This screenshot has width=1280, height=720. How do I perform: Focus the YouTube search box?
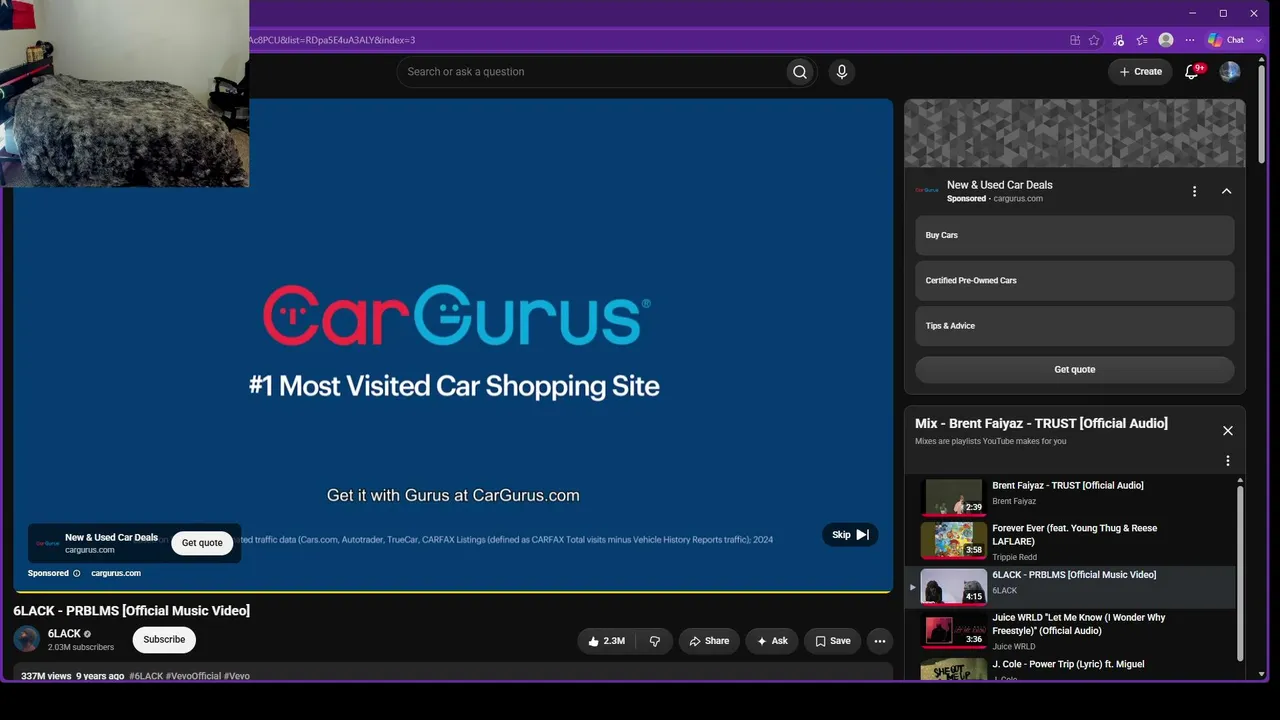tap(591, 72)
